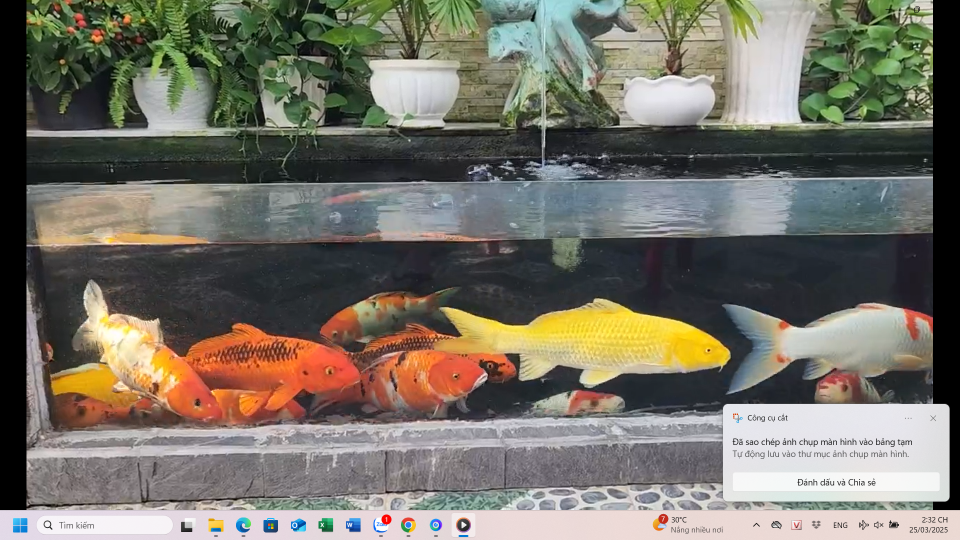
Task: Click 'Nắng nhiều nơi' weather text
Action: (696, 530)
